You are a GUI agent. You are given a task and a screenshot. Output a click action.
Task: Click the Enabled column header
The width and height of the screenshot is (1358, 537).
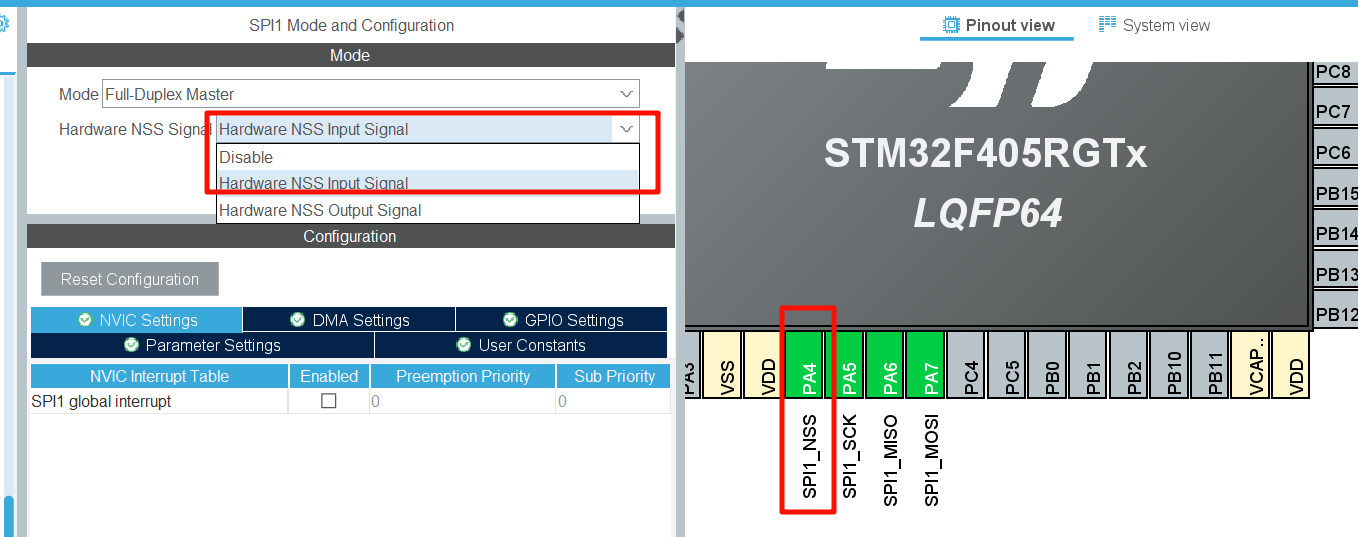(329, 376)
